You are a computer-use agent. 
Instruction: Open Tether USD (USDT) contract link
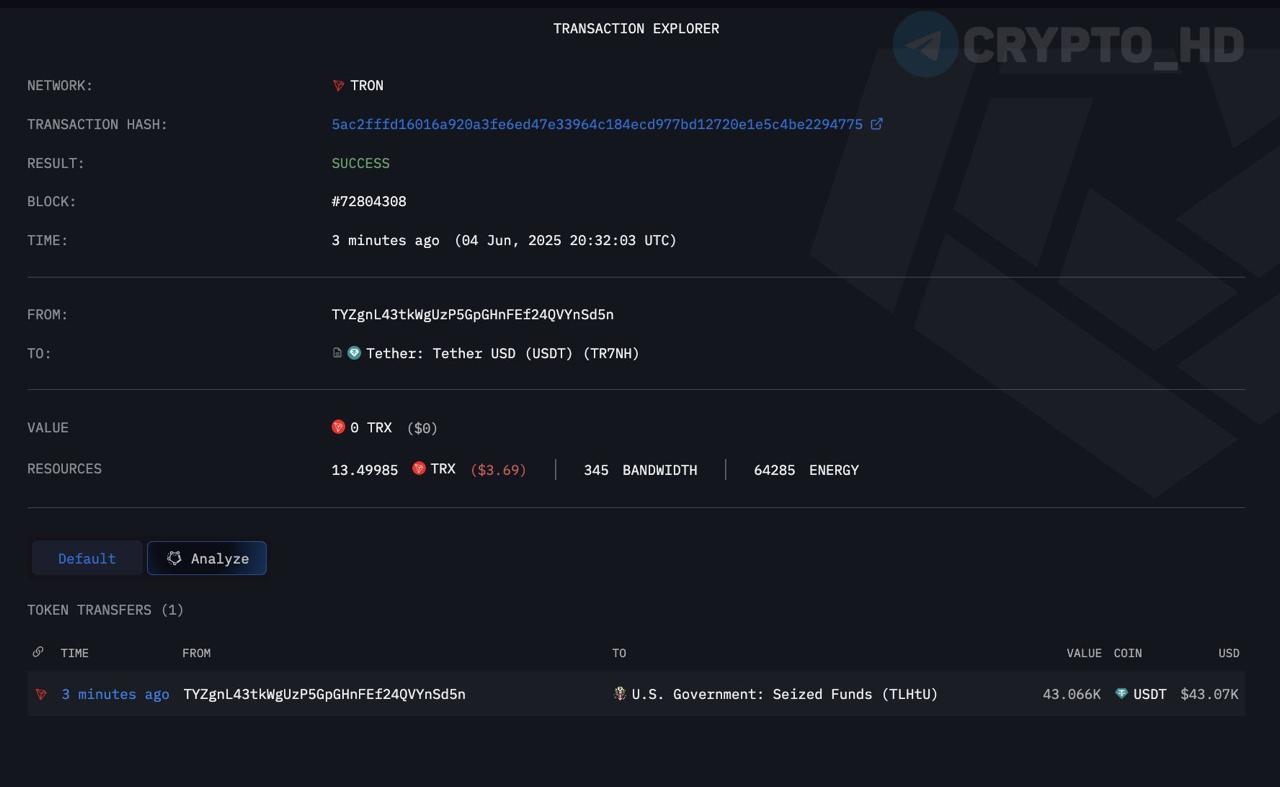tap(503, 353)
